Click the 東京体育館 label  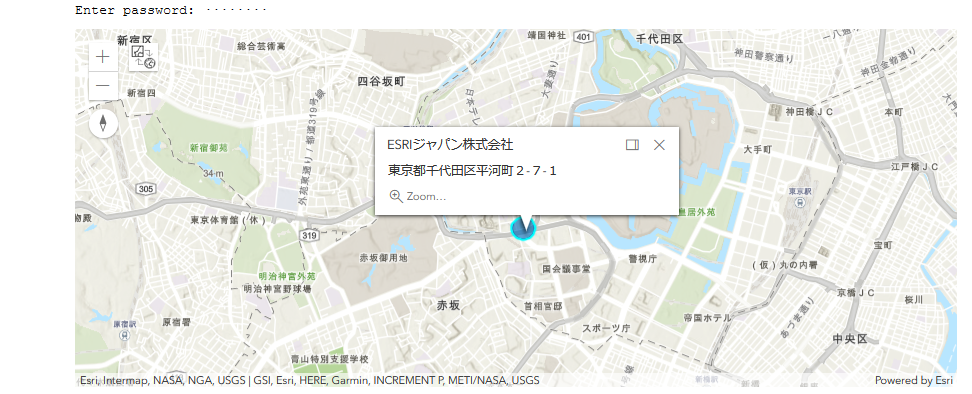(228, 220)
